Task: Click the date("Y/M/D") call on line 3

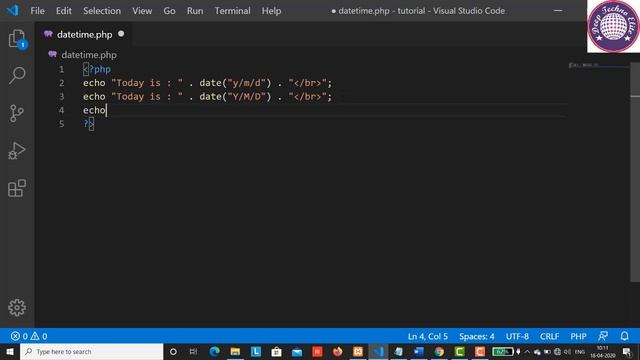Action: (x=235, y=97)
